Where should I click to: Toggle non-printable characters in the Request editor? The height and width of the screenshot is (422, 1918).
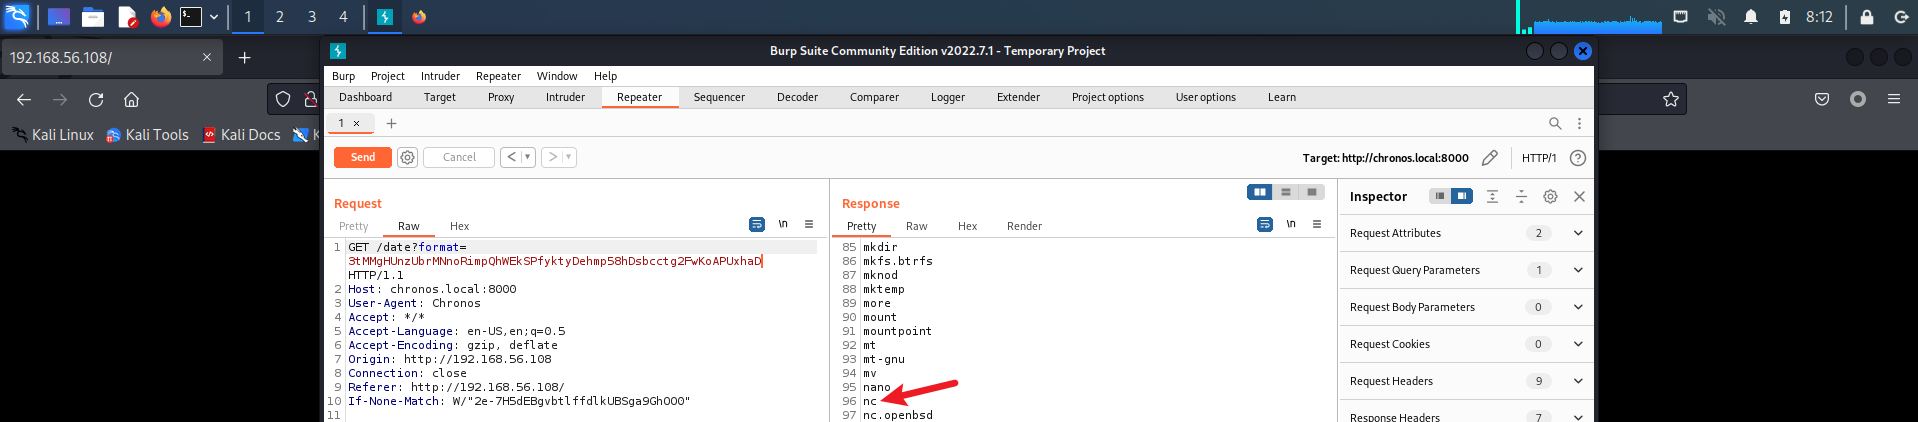(783, 224)
